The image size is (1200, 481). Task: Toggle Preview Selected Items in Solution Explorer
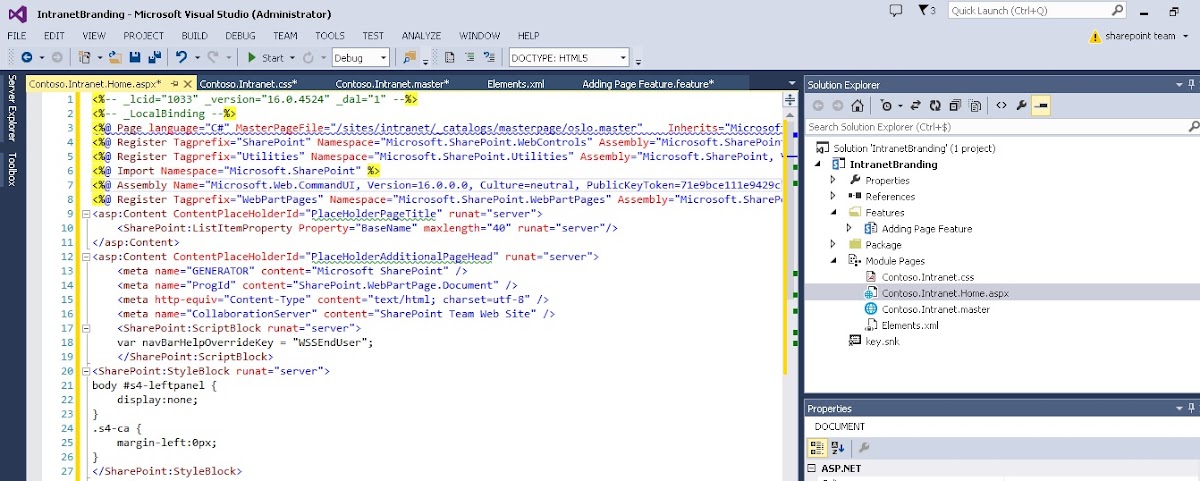click(1040, 105)
